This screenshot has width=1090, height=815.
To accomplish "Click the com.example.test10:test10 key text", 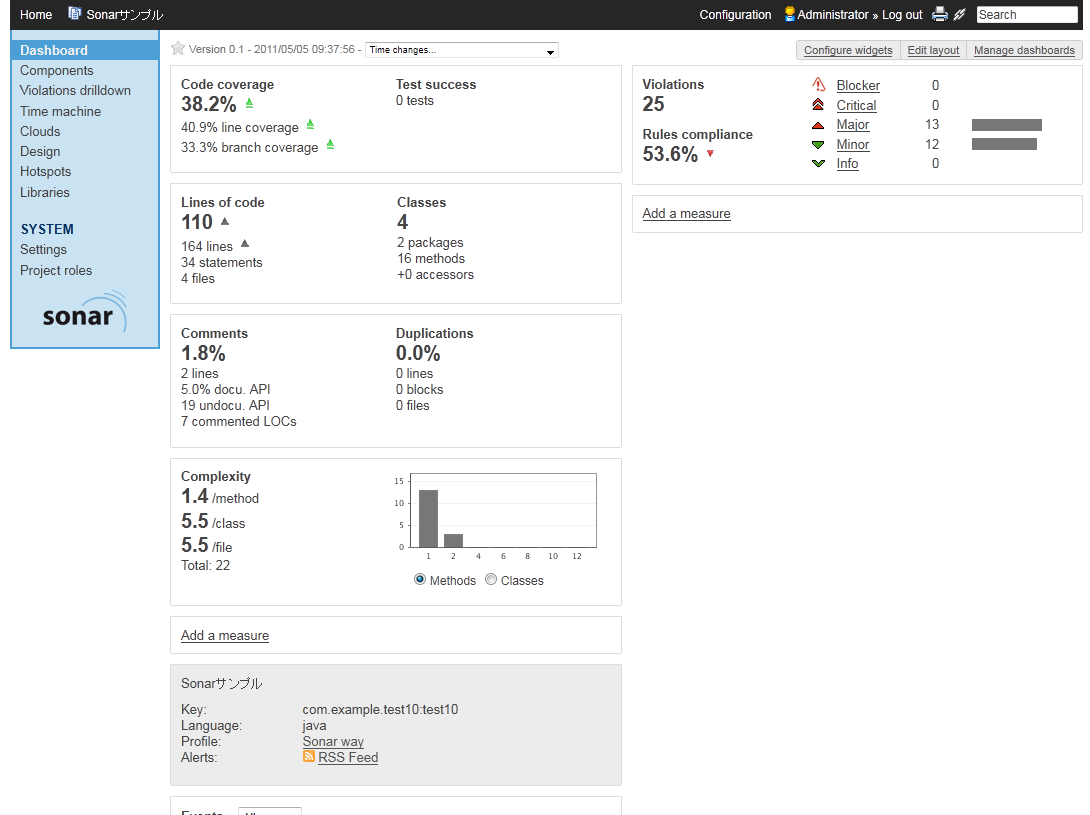I will click(x=380, y=709).
